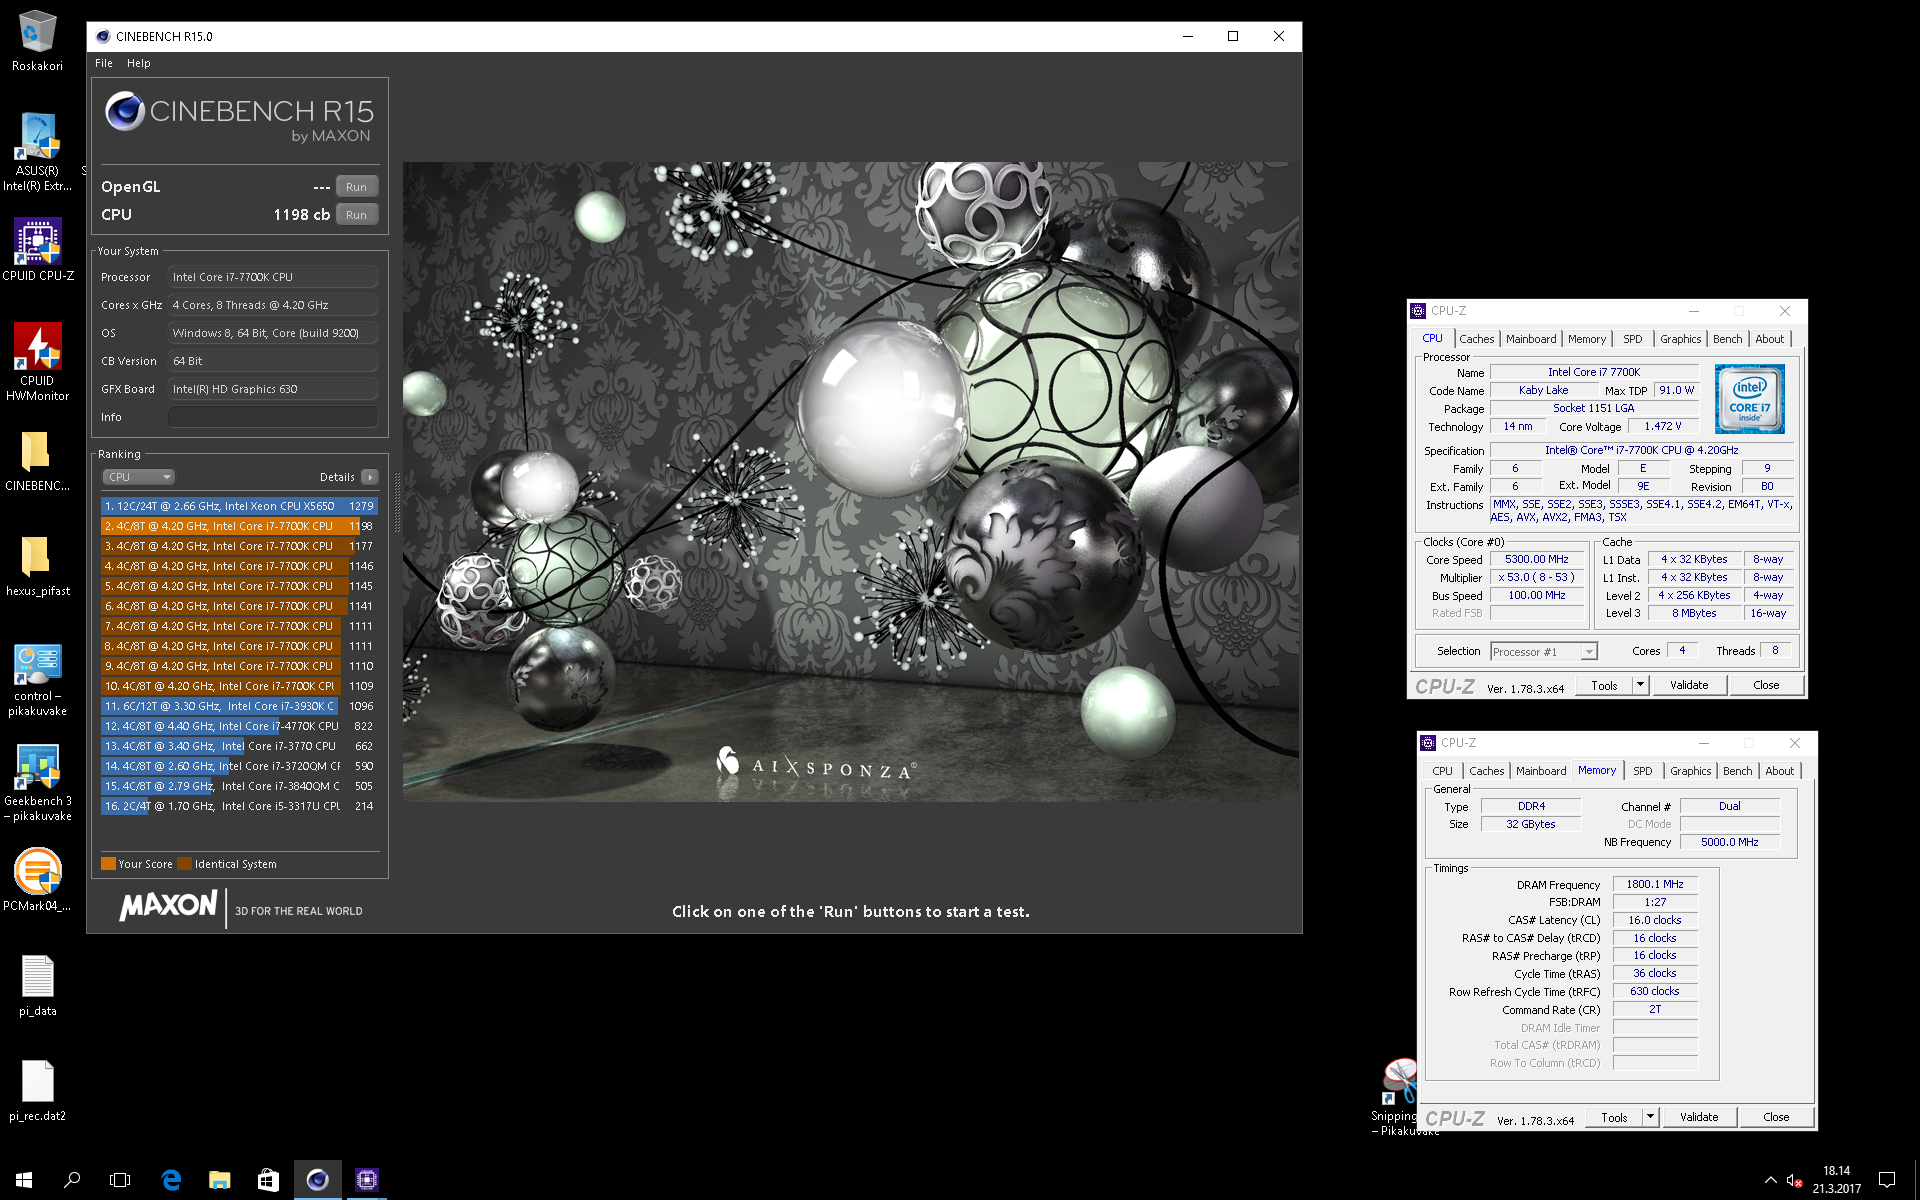Show hidden system tray icons
The width and height of the screenshot is (1920, 1200).
[1770, 1180]
